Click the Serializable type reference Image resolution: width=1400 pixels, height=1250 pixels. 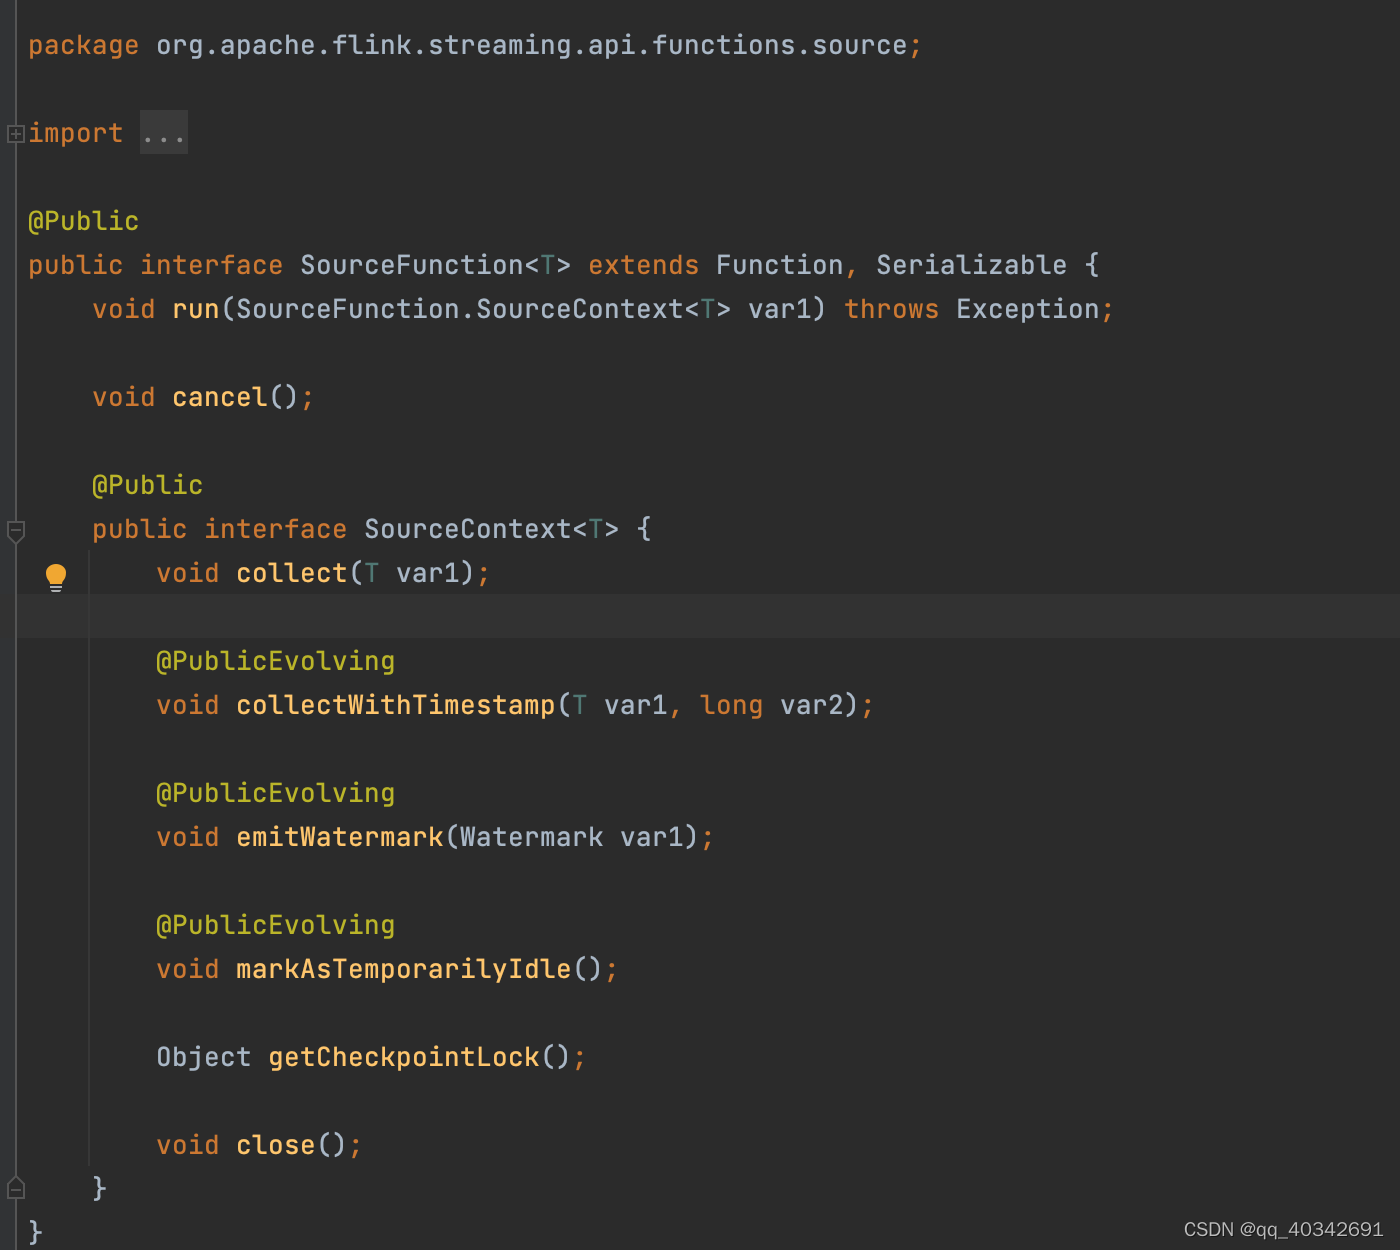coord(971,265)
